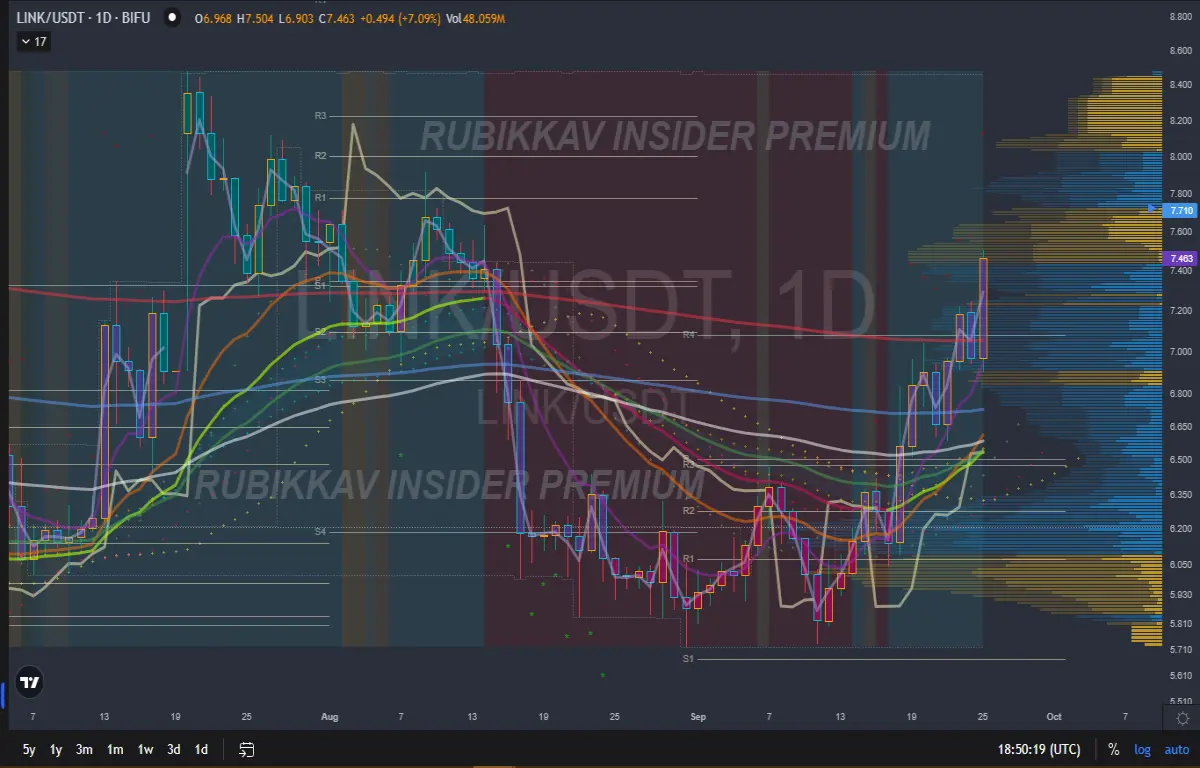Click the blue 7.710 price label

pyautogui.click(x=1181, y=210)
